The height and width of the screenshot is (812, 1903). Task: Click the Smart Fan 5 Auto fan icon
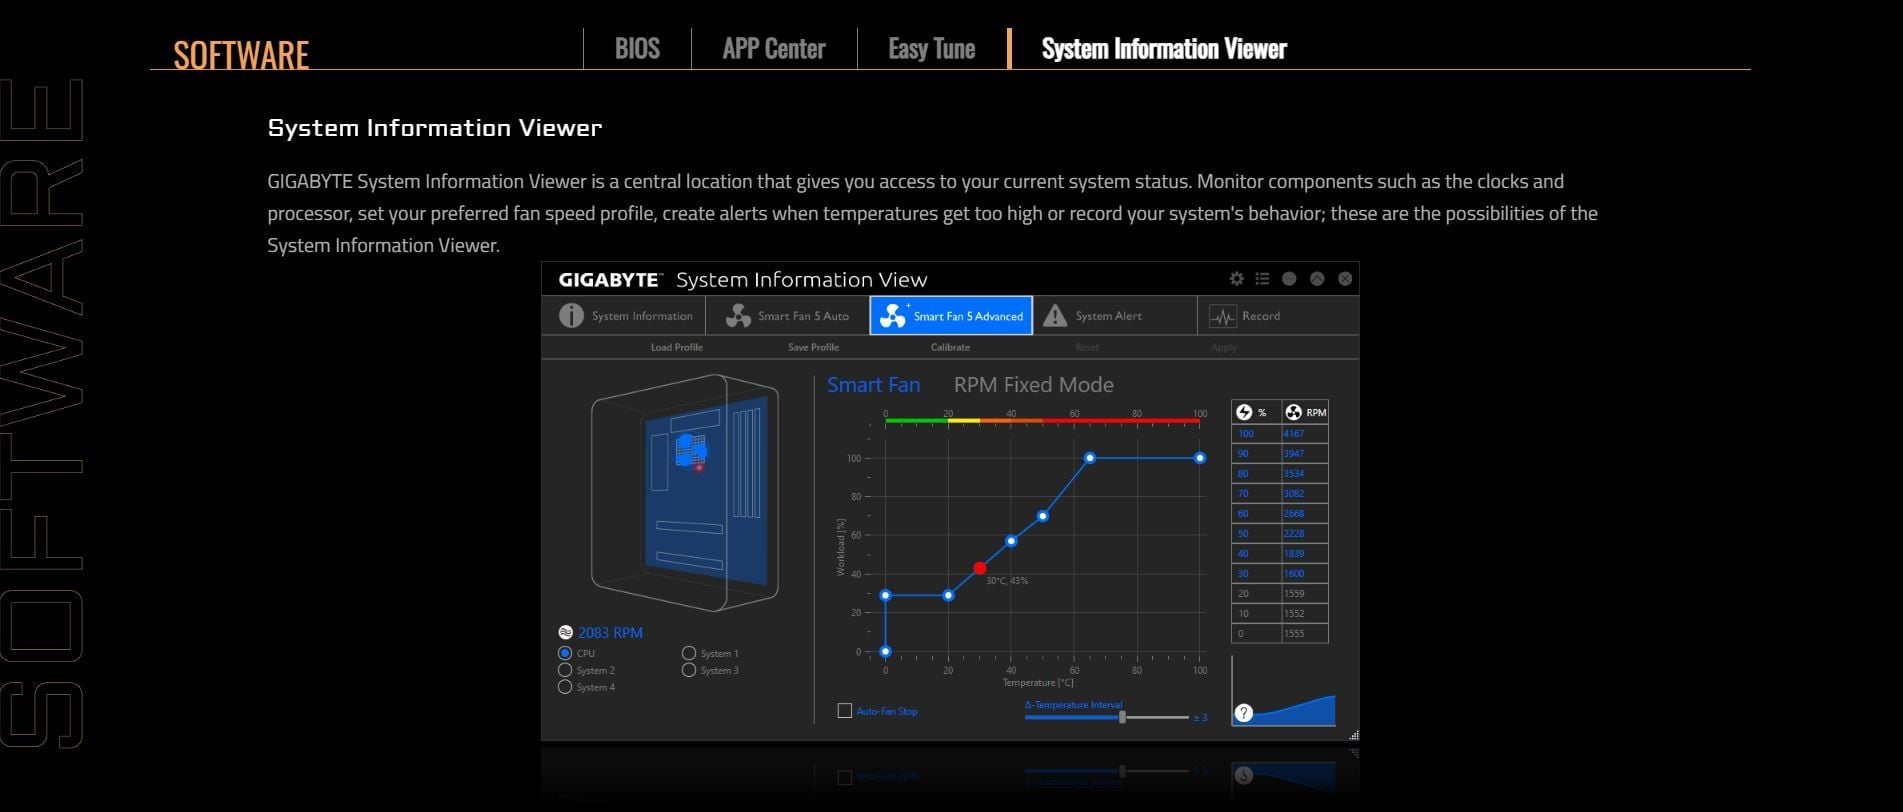click(738, 316)
